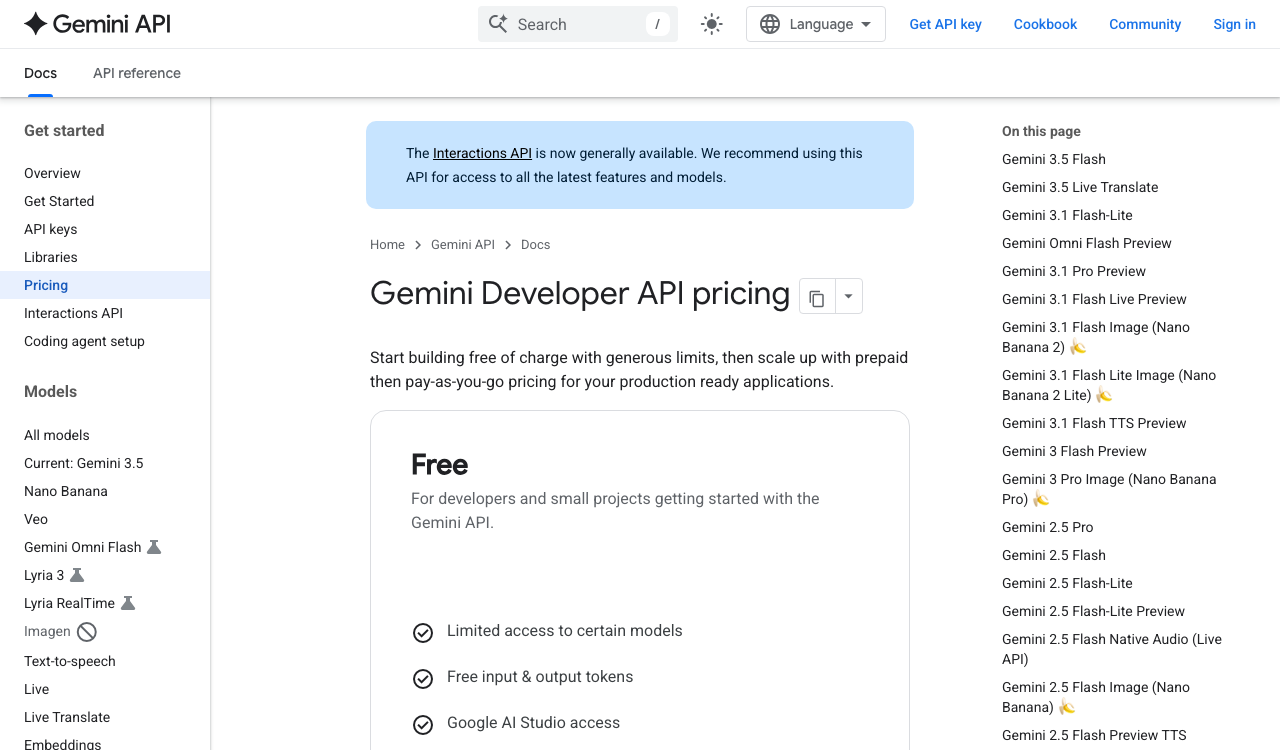This screenshot has height=750, width=1280.
Task: Click the search magnifier icon
Action: click(x=497, y=24)
